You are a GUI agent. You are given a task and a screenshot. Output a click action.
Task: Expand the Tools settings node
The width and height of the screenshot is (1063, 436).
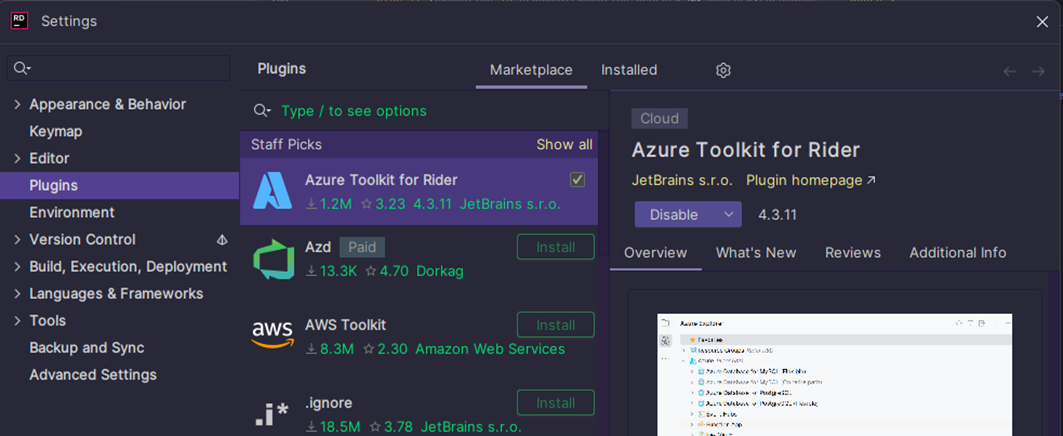click(17, 321)
